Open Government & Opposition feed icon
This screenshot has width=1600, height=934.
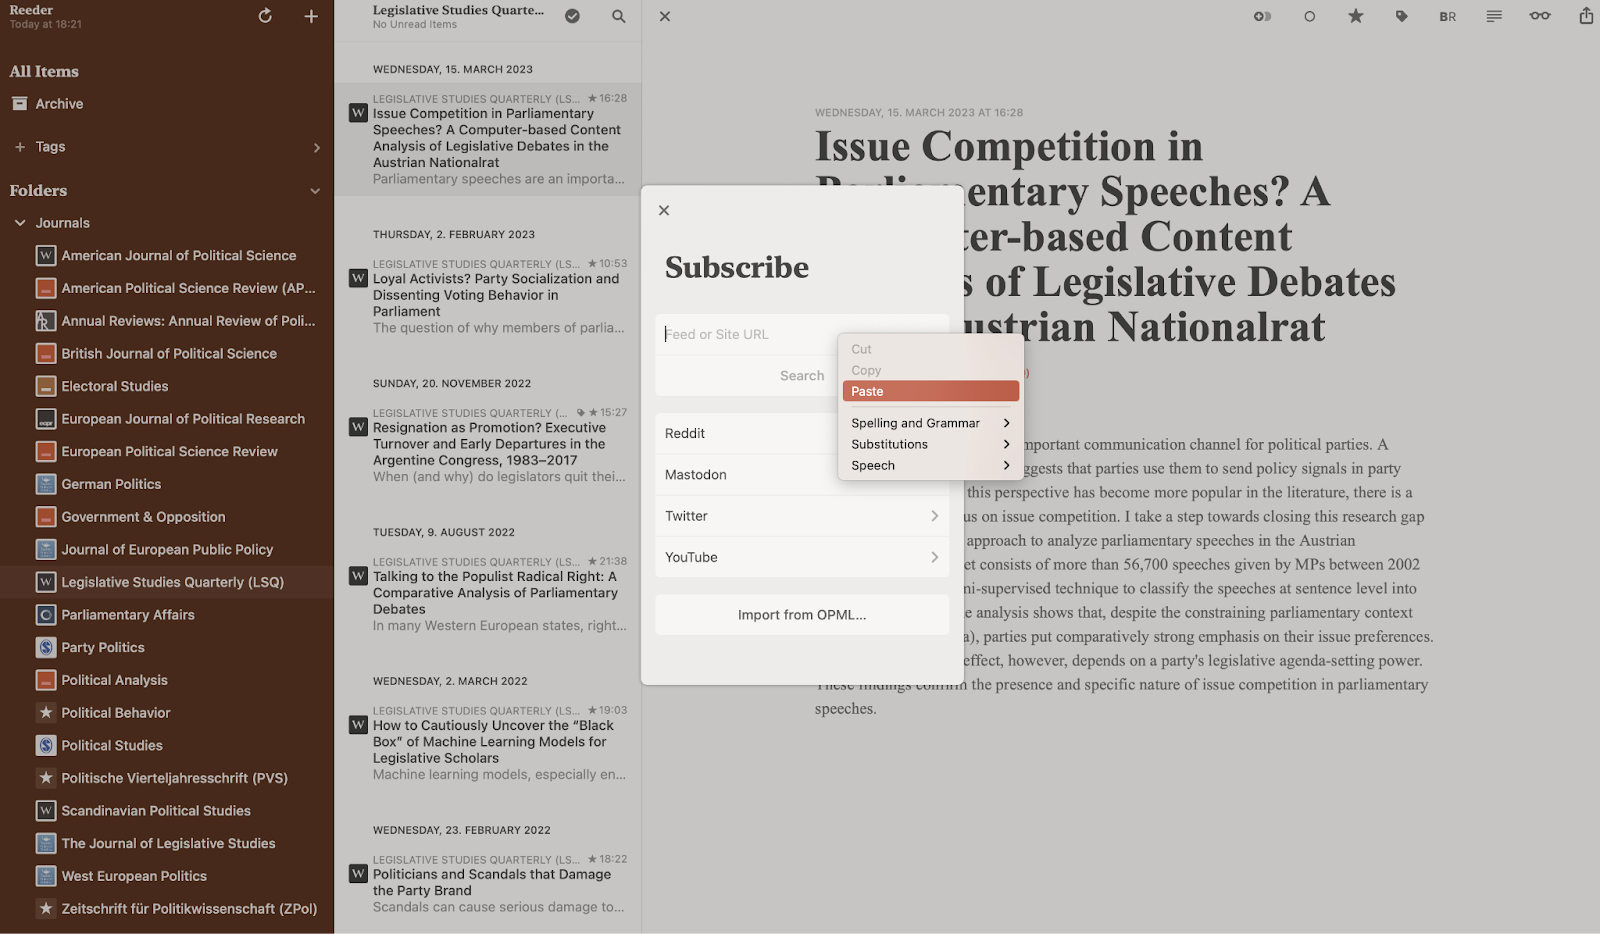[46, 517]
